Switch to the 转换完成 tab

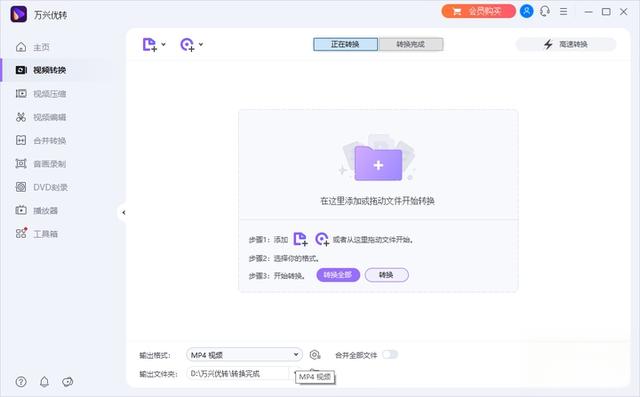coord(411,44)
